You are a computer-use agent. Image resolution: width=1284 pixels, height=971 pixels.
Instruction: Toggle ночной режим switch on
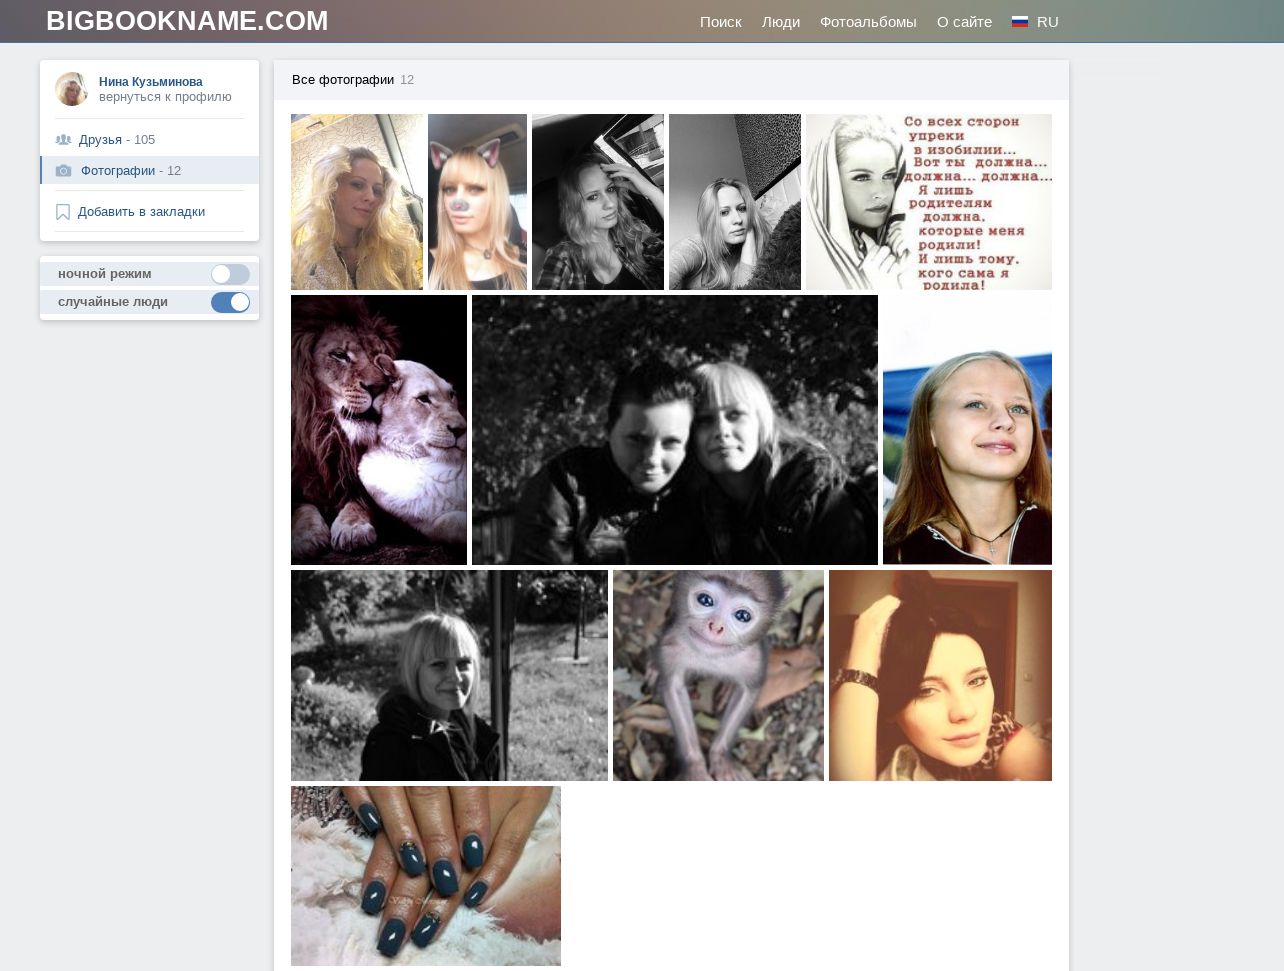pyautogui.click(x=230, y=274)
